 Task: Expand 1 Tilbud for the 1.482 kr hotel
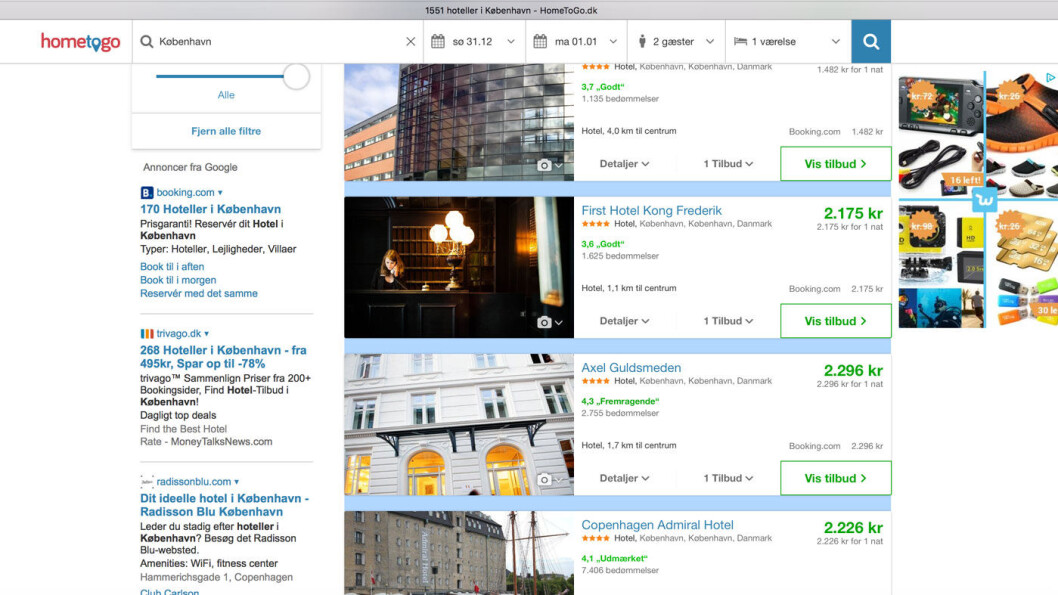(728, 164)
